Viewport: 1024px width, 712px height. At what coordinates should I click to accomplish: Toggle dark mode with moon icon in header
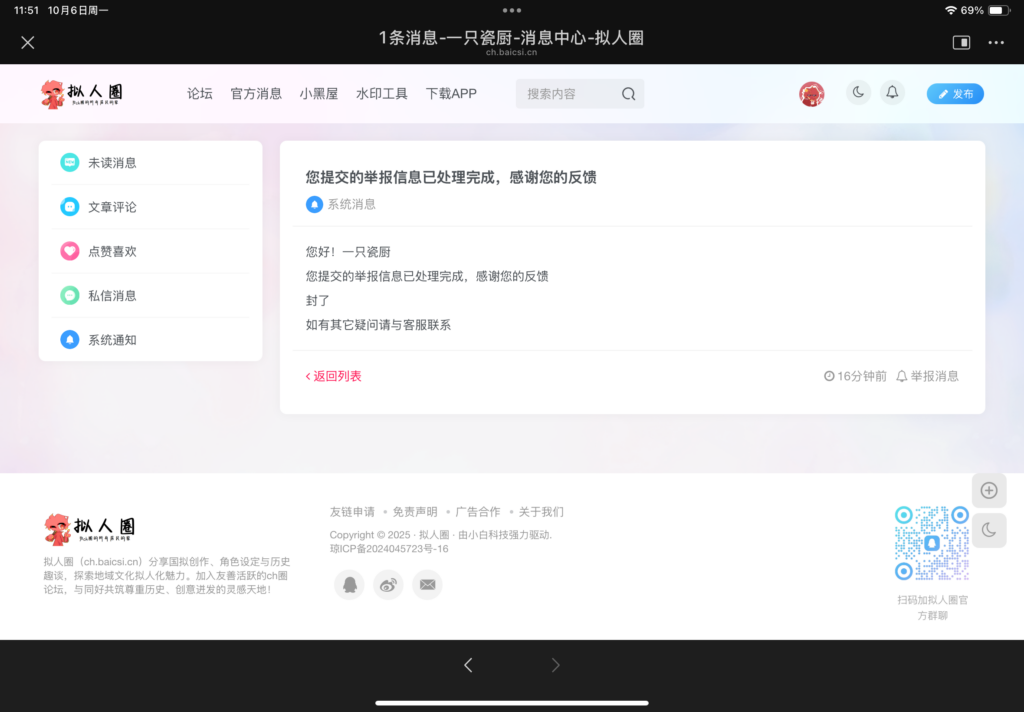(858, 92)
